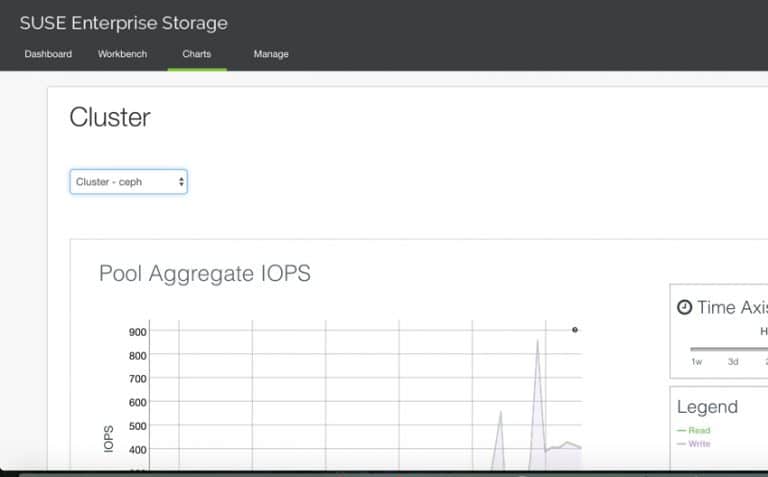Viewport: 768px width, 477px height.
Task: Open the Cluster - ceph dropdown
Action: (x=128, y=182)
